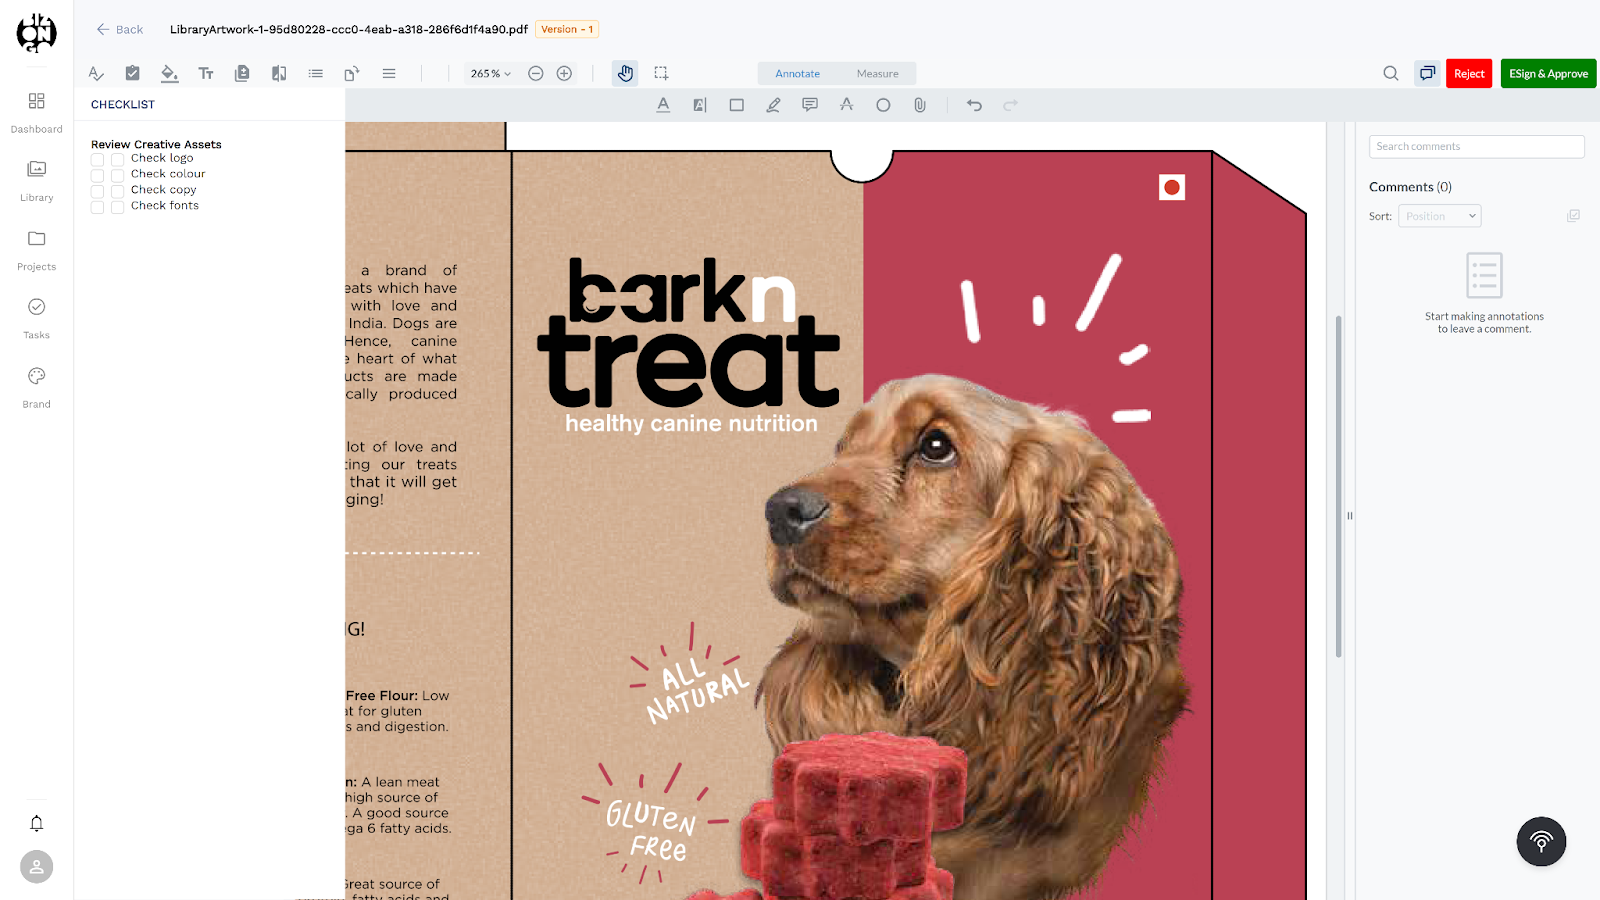This screenshot has height=900, width=1600.
Task: Click the comments panel divider handle
Action: (x=1349, y=516)
